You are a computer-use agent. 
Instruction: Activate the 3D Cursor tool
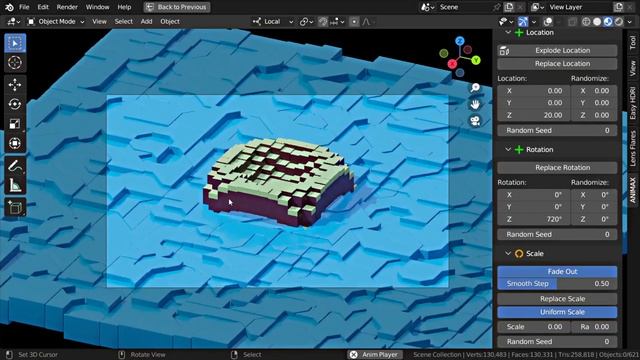(15, 62)
